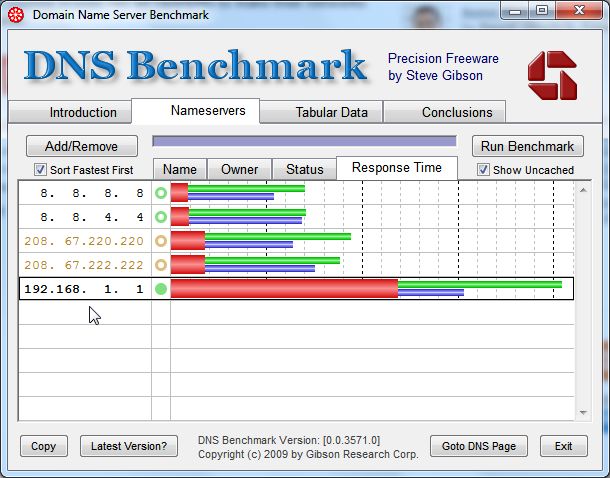This screenshot has width=610, height=478.
Task: Click the response bar graph for 8.8.8.8
Action: [238, 193]
